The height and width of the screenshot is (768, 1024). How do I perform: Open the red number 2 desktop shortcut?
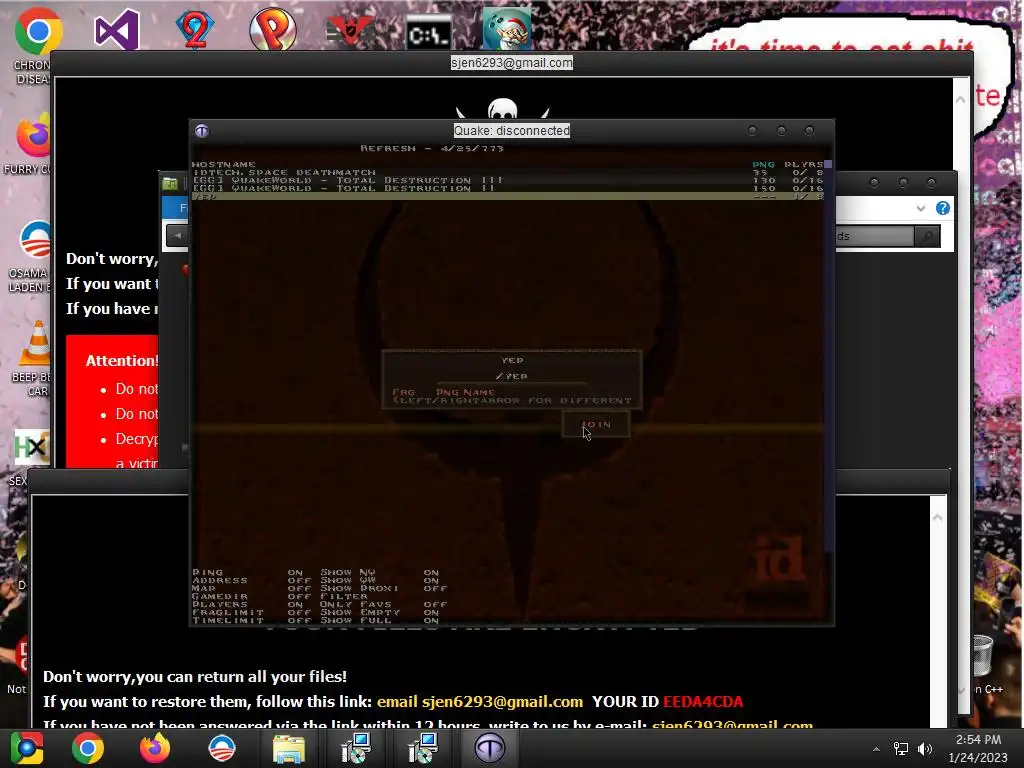(195, 30)
